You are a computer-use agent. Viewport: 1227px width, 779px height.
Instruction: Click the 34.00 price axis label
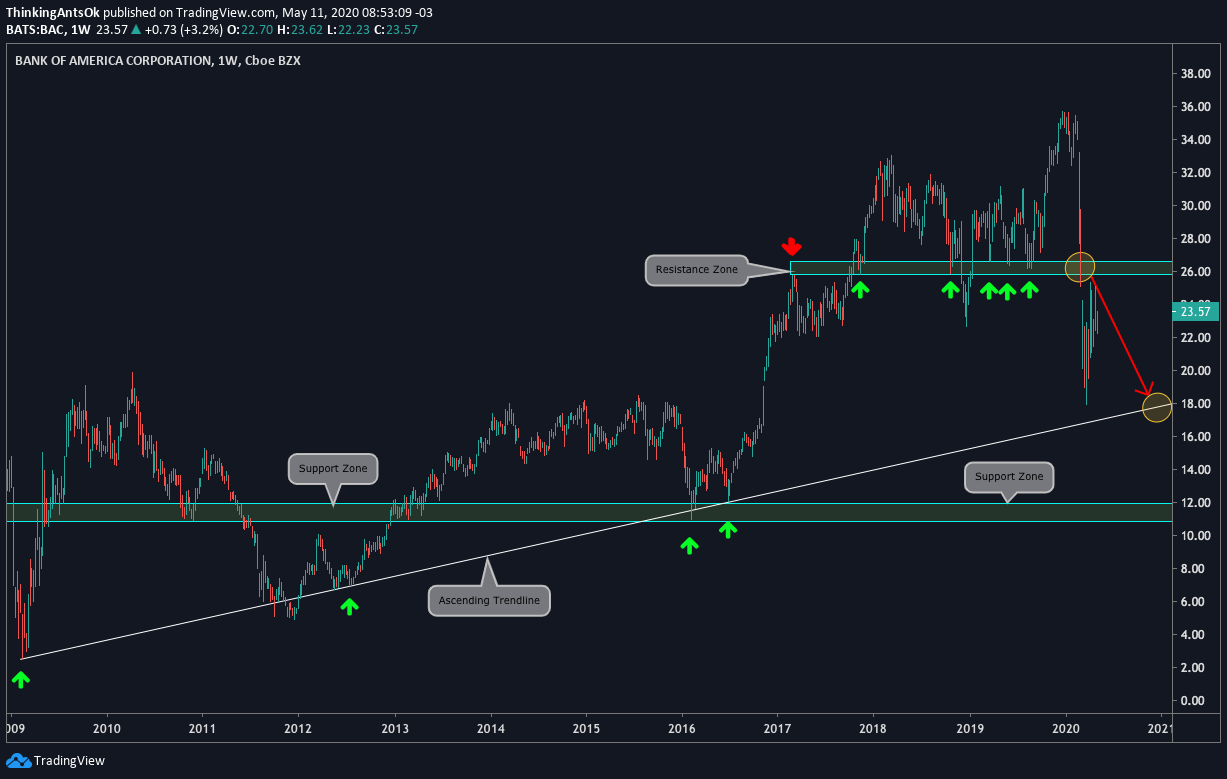coord(1196,140)
